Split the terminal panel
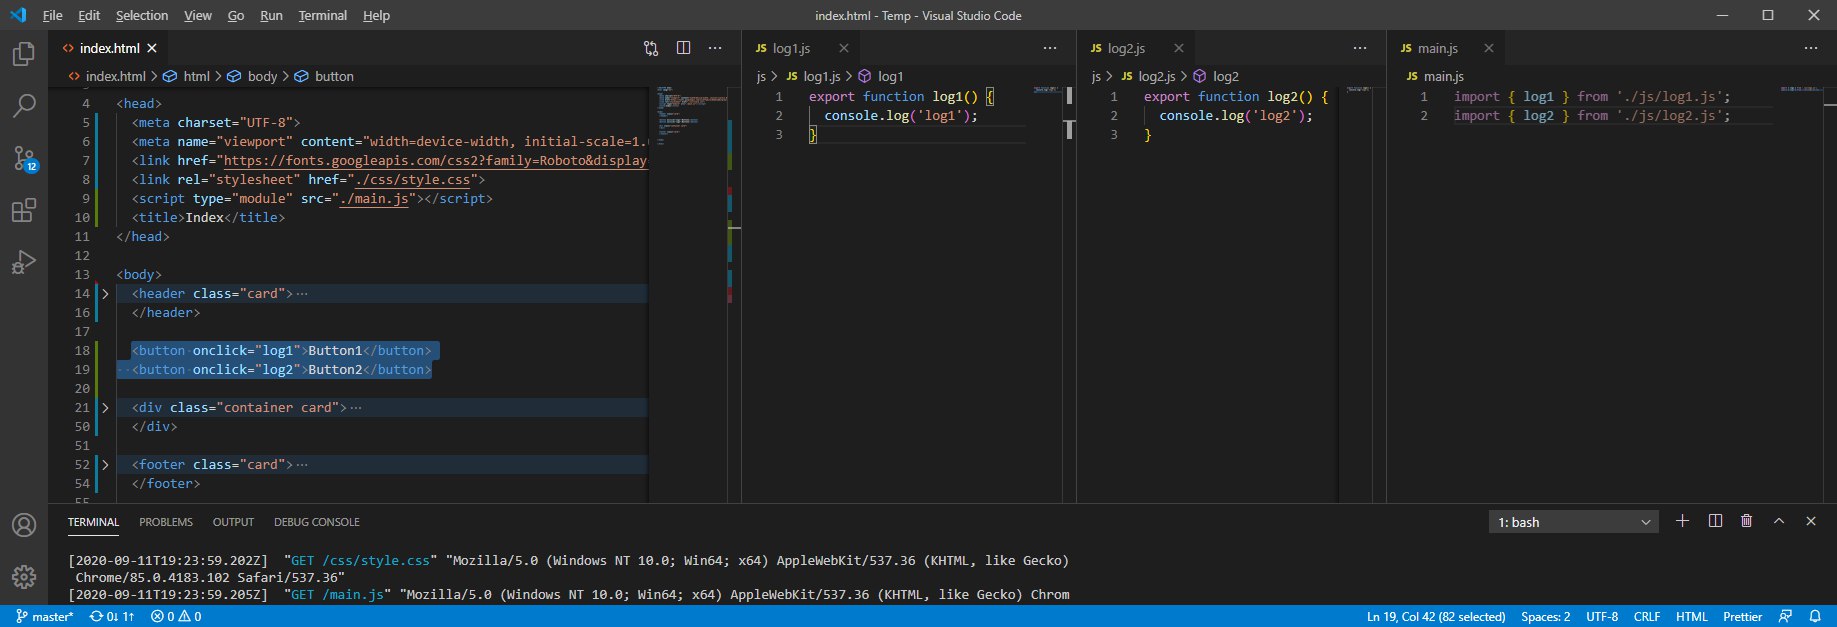Viewport: 1837px width, 627px height. click(1715, 521)
